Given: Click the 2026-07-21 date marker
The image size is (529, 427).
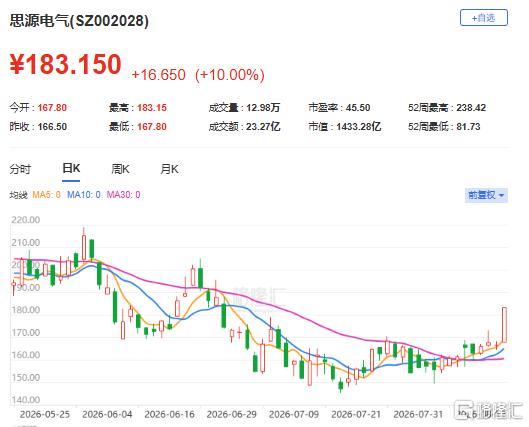Looking at the screenshot, I should [356, 414].
